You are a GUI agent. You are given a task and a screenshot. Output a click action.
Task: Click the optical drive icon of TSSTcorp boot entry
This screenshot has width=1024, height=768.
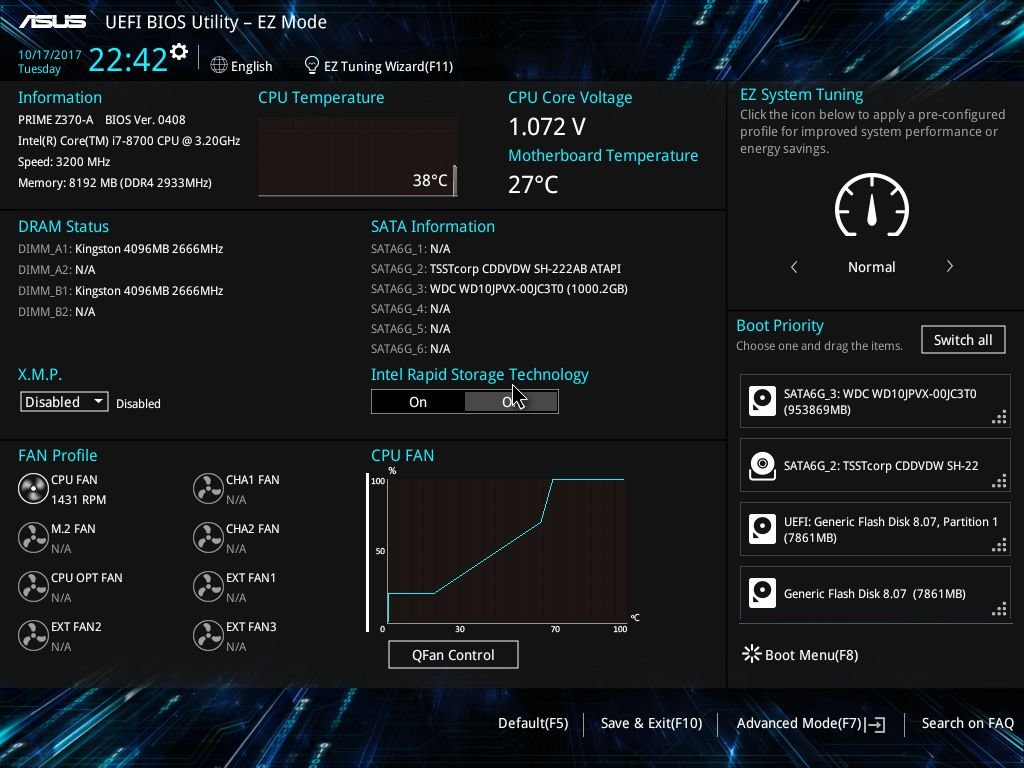click(x=762, y=466)
